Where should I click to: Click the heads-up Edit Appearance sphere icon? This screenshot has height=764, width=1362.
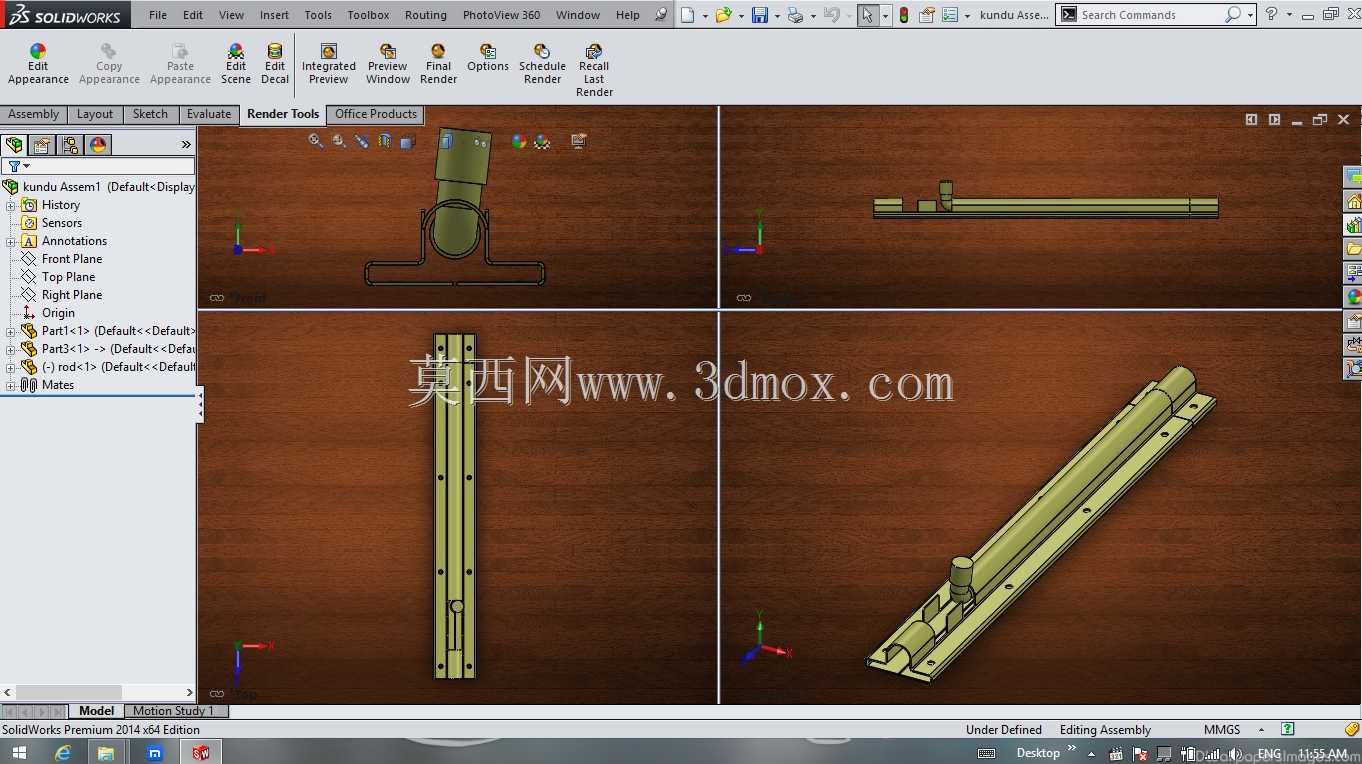click(x=519, y=141)
